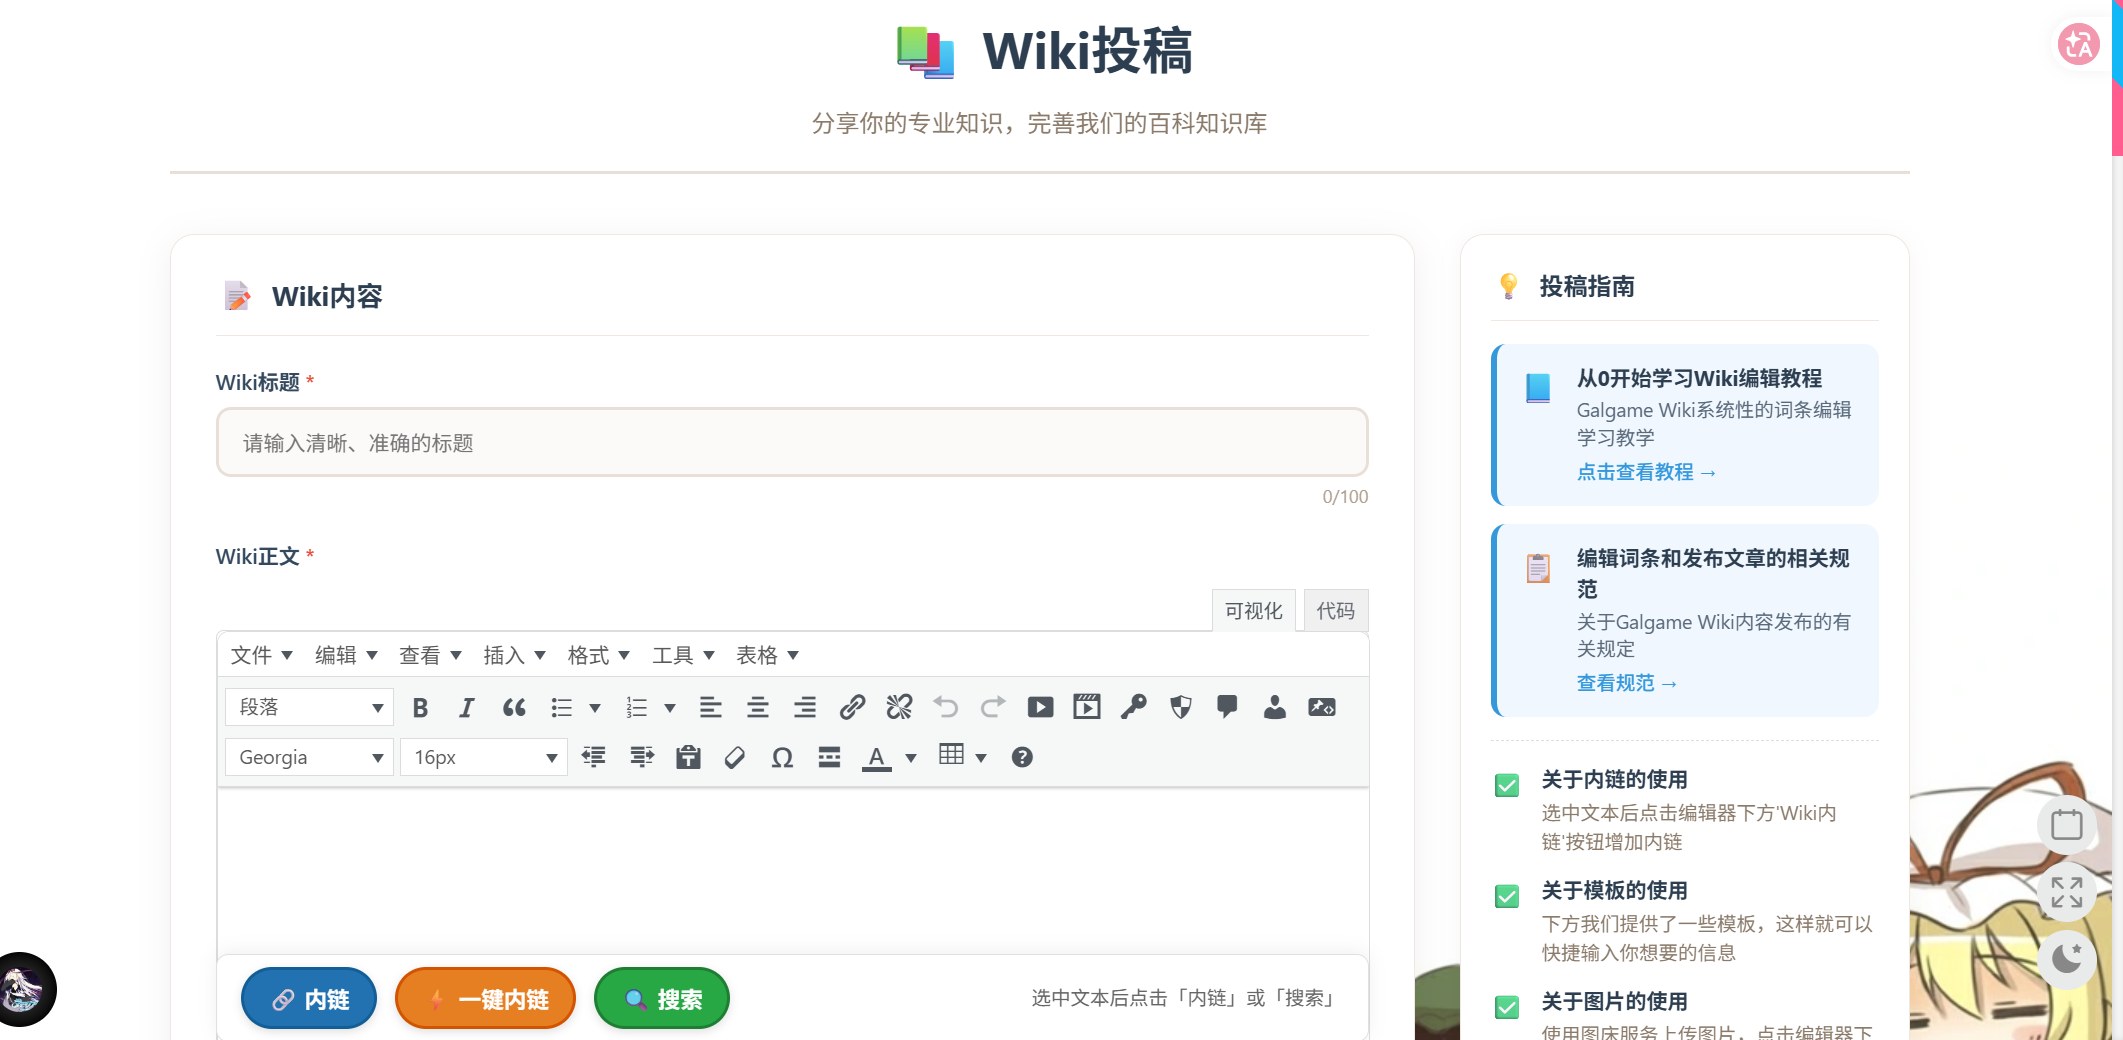Image resolution: width=2123 pixels, height=1040 pixels.
Task: Open the 编辑 menu
Action: point(346,655)
